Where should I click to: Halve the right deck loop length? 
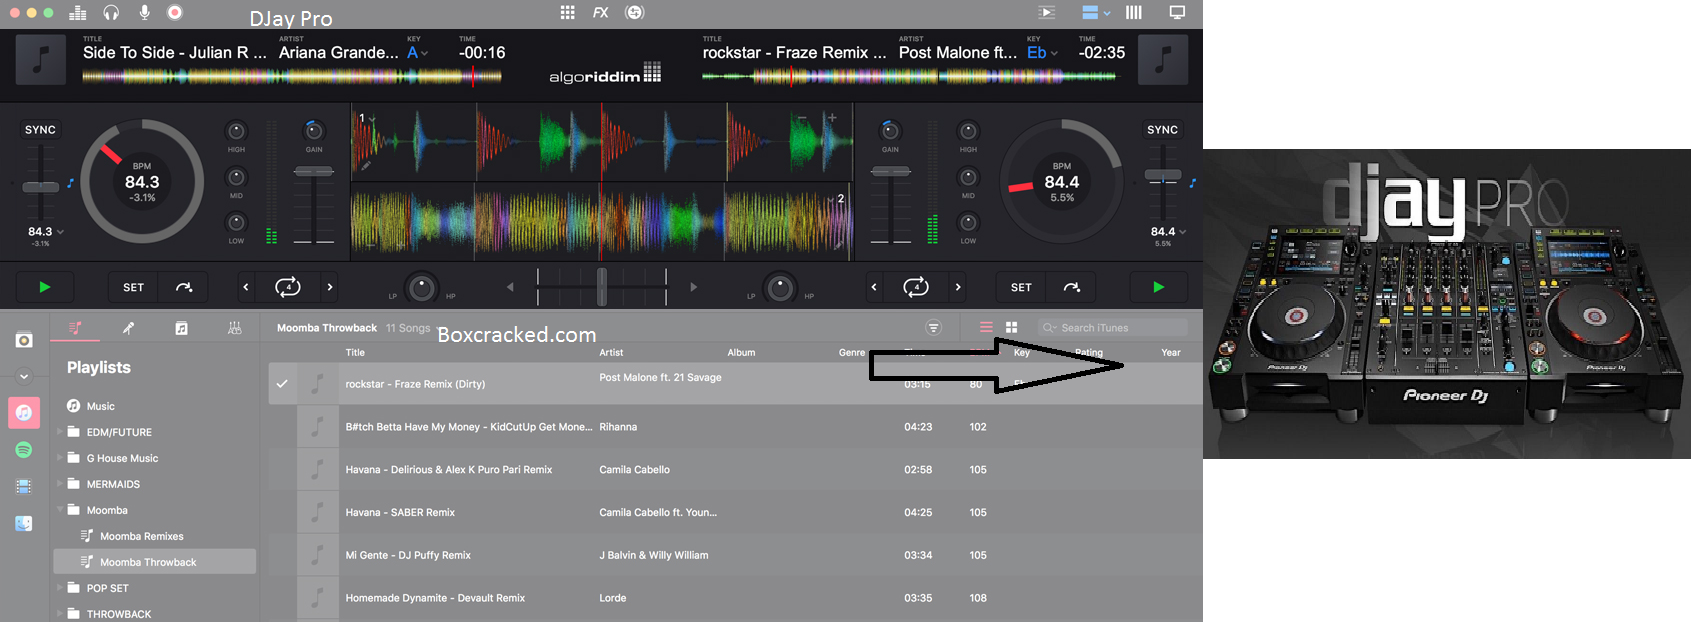(874, 287)
